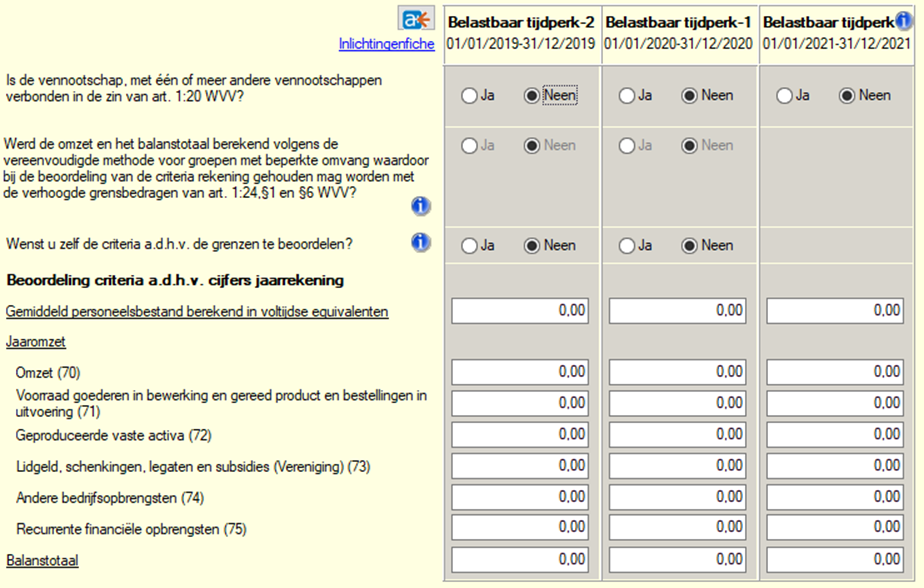Click personeelsbestand field for period 2020
924x588 pixels.
(x=679, y=312)
